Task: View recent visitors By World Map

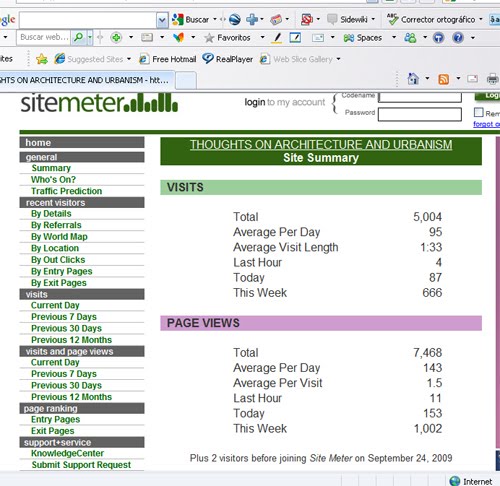Action: [x=59, y=237]
